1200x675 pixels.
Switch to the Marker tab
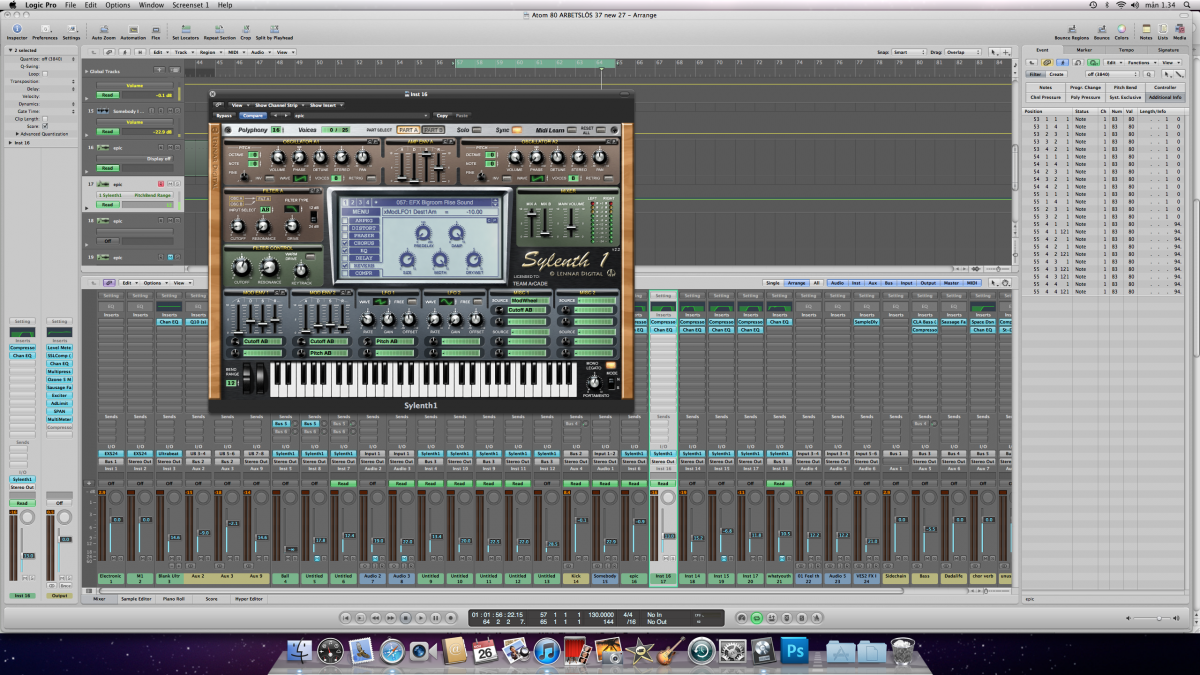click(1084, 49)
